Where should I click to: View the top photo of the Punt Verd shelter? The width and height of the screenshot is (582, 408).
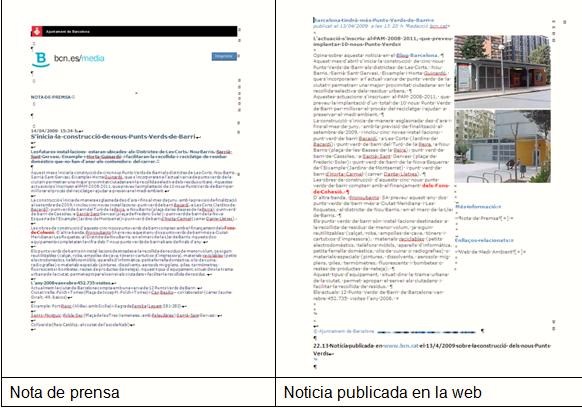(502, 72)
